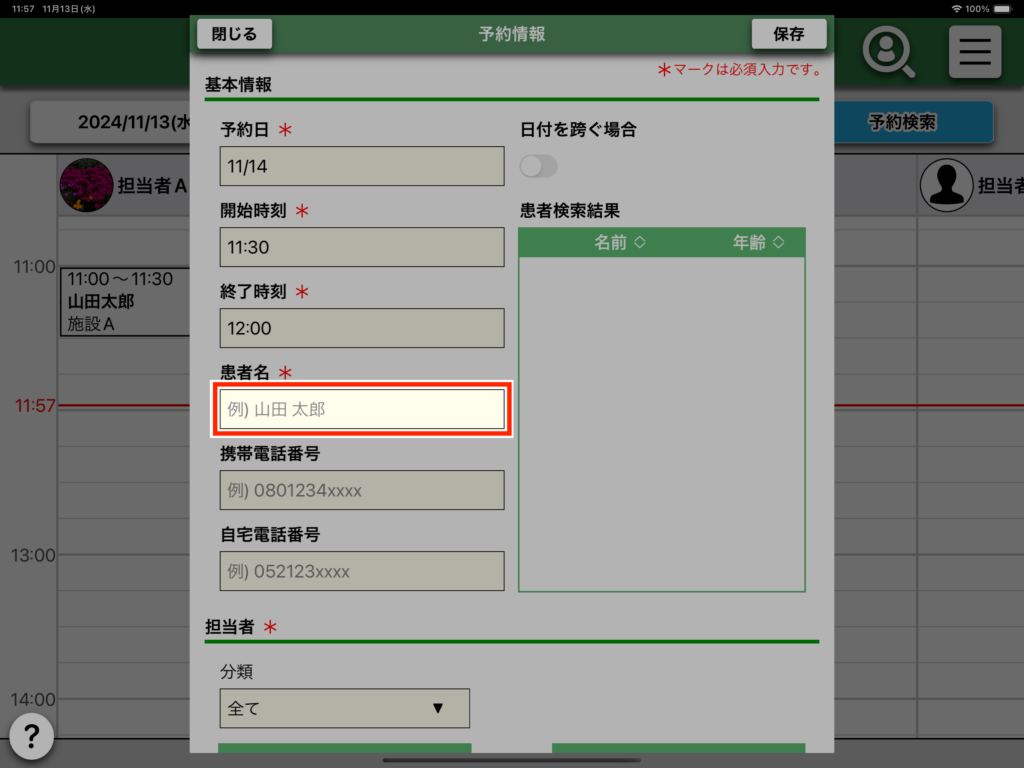The height and width of the screenshot is (768, 1024).
Task: Focus the highlighted 患者名 input field
Action: pos(362,409)
